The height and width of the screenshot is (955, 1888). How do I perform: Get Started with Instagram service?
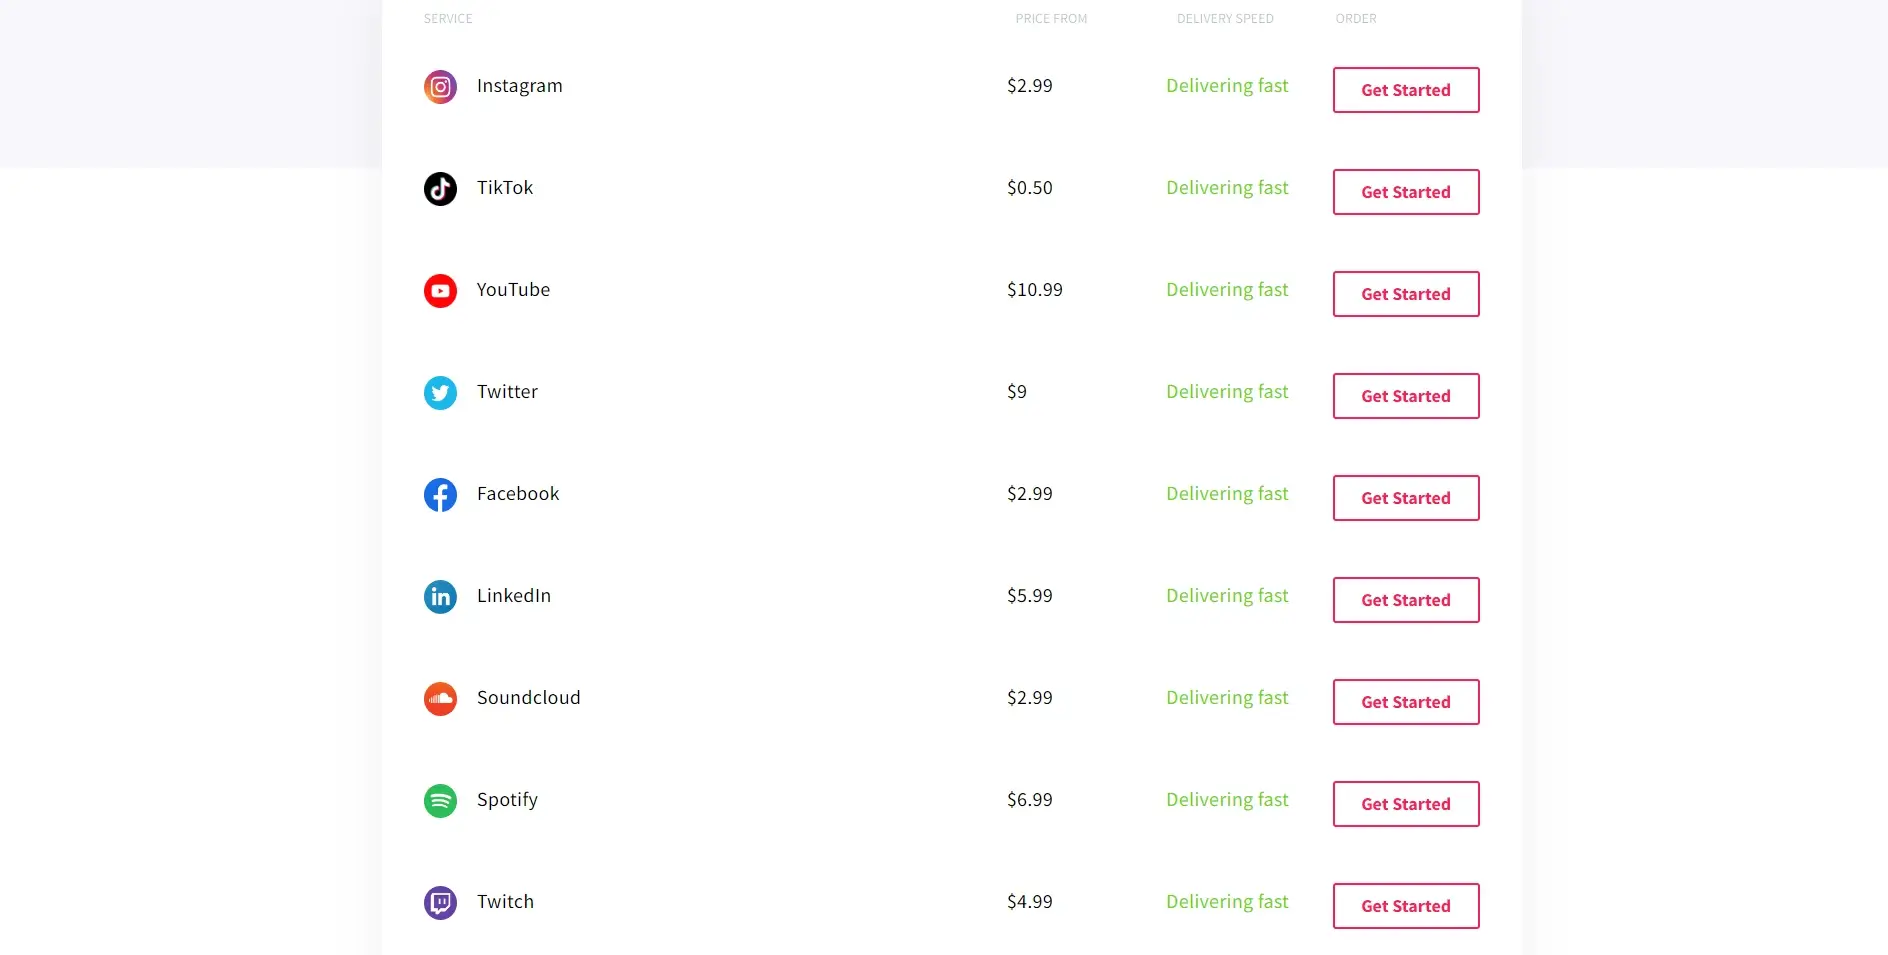point(1406,90)
